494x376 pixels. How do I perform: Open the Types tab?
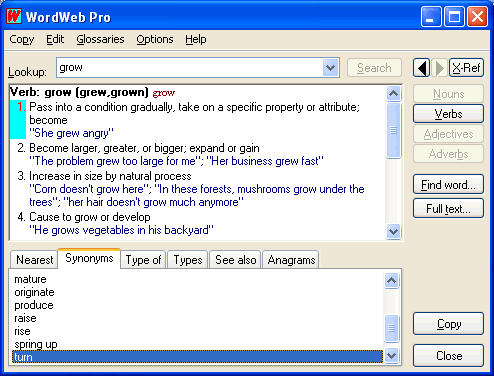click(x=188, y=260)
